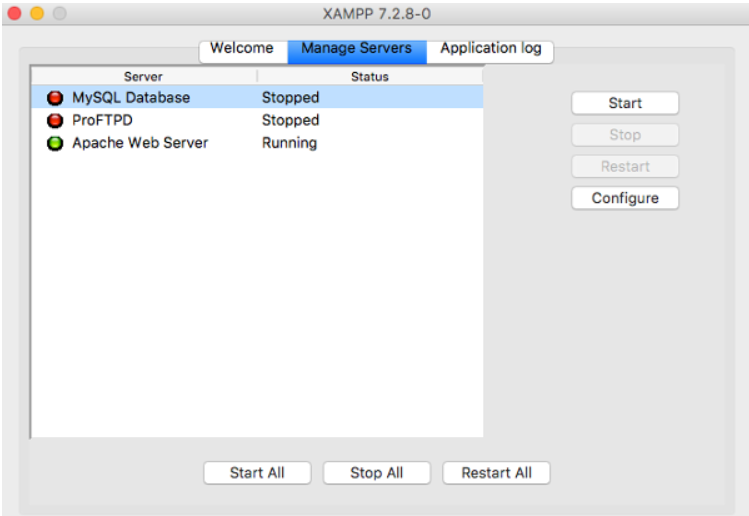Select the Apache Web Server entry
749x516 pixels.
(x=257, y=142)
